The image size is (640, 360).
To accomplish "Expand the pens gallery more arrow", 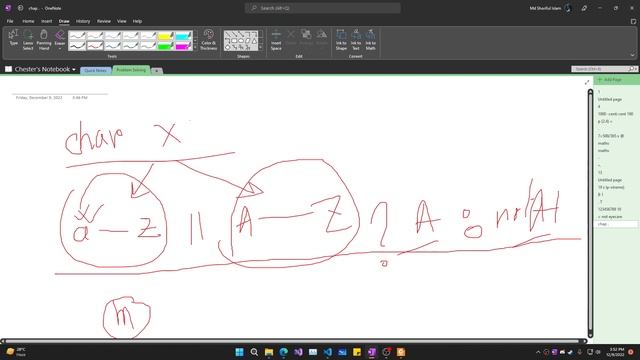I will (195, 48).
